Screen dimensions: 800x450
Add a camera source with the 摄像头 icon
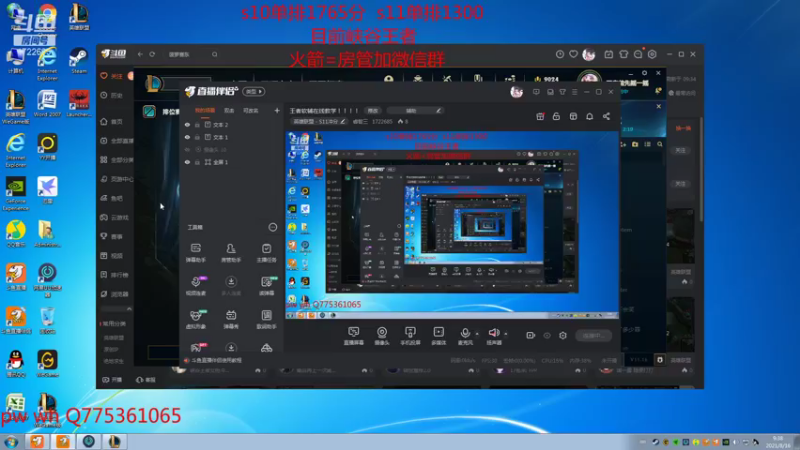pyautogui.click(x=382, y=336)
